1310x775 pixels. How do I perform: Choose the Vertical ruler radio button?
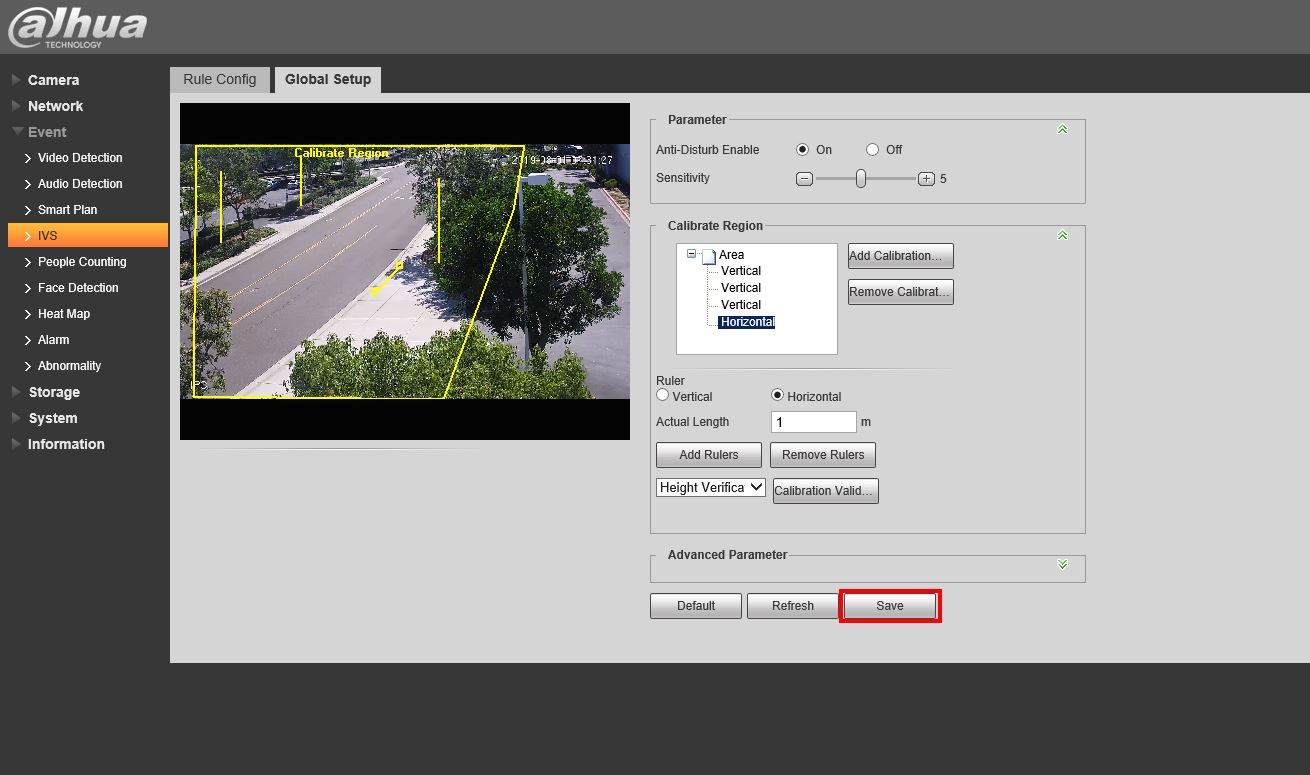[x=662, y=396]
